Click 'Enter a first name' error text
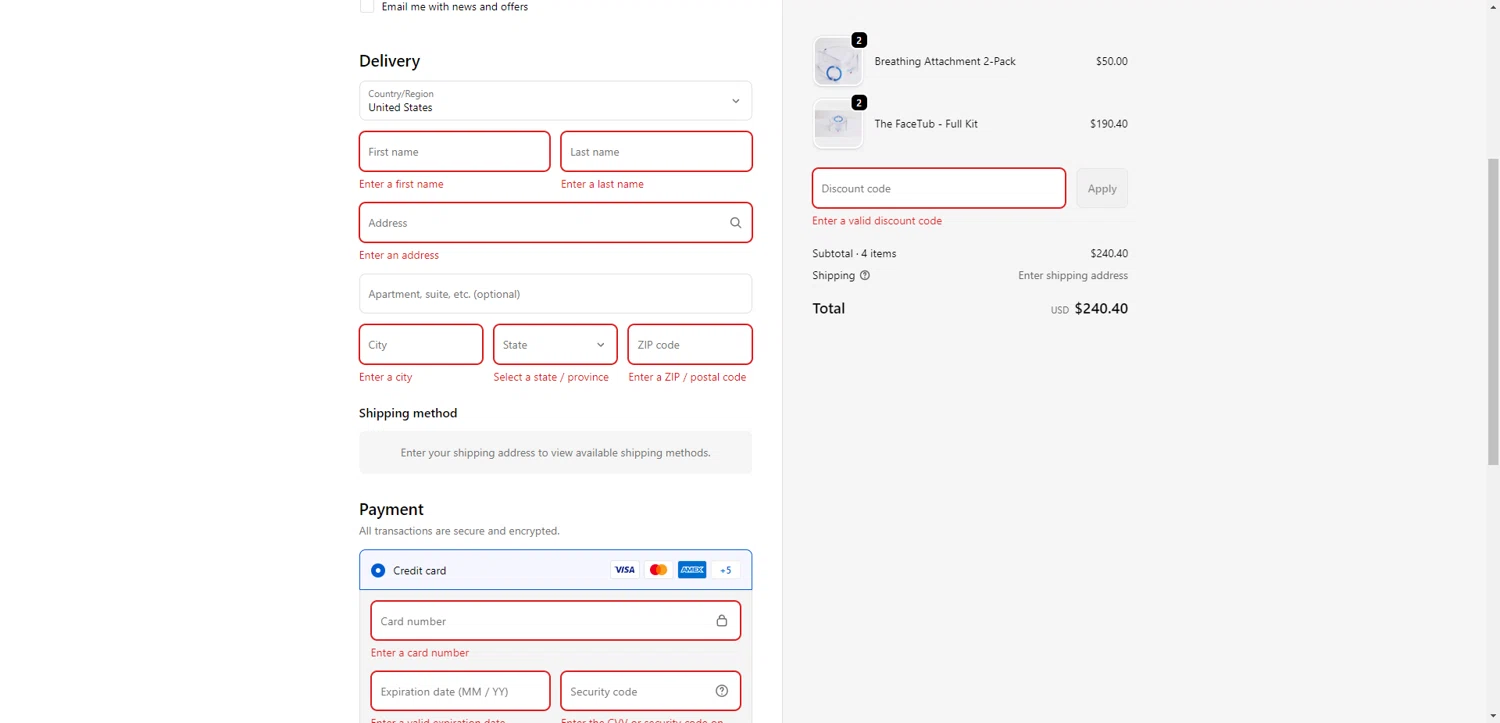 point(401,184)
